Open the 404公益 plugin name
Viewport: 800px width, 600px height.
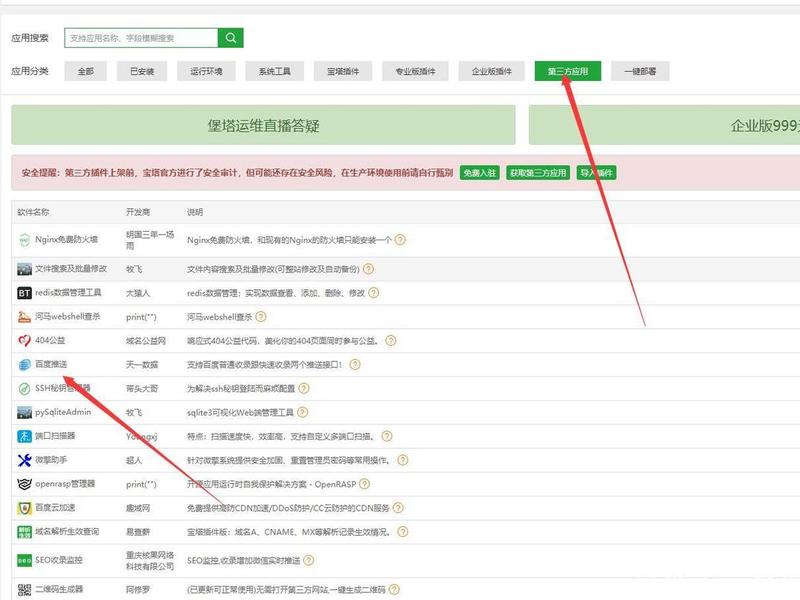pyautogui.click(x=50, y=340)
